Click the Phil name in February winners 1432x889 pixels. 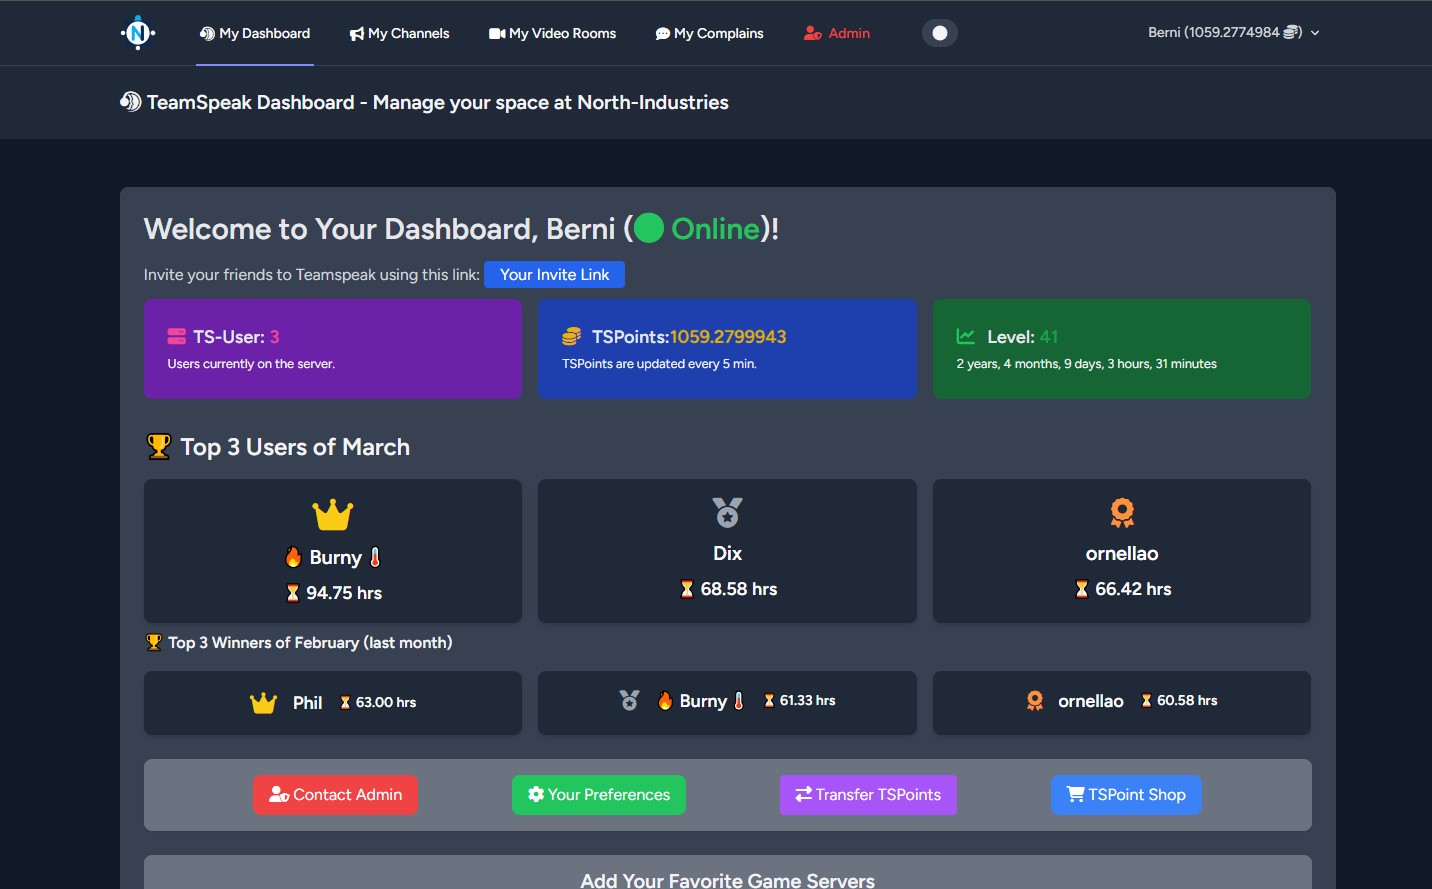[x=307, y=703]
